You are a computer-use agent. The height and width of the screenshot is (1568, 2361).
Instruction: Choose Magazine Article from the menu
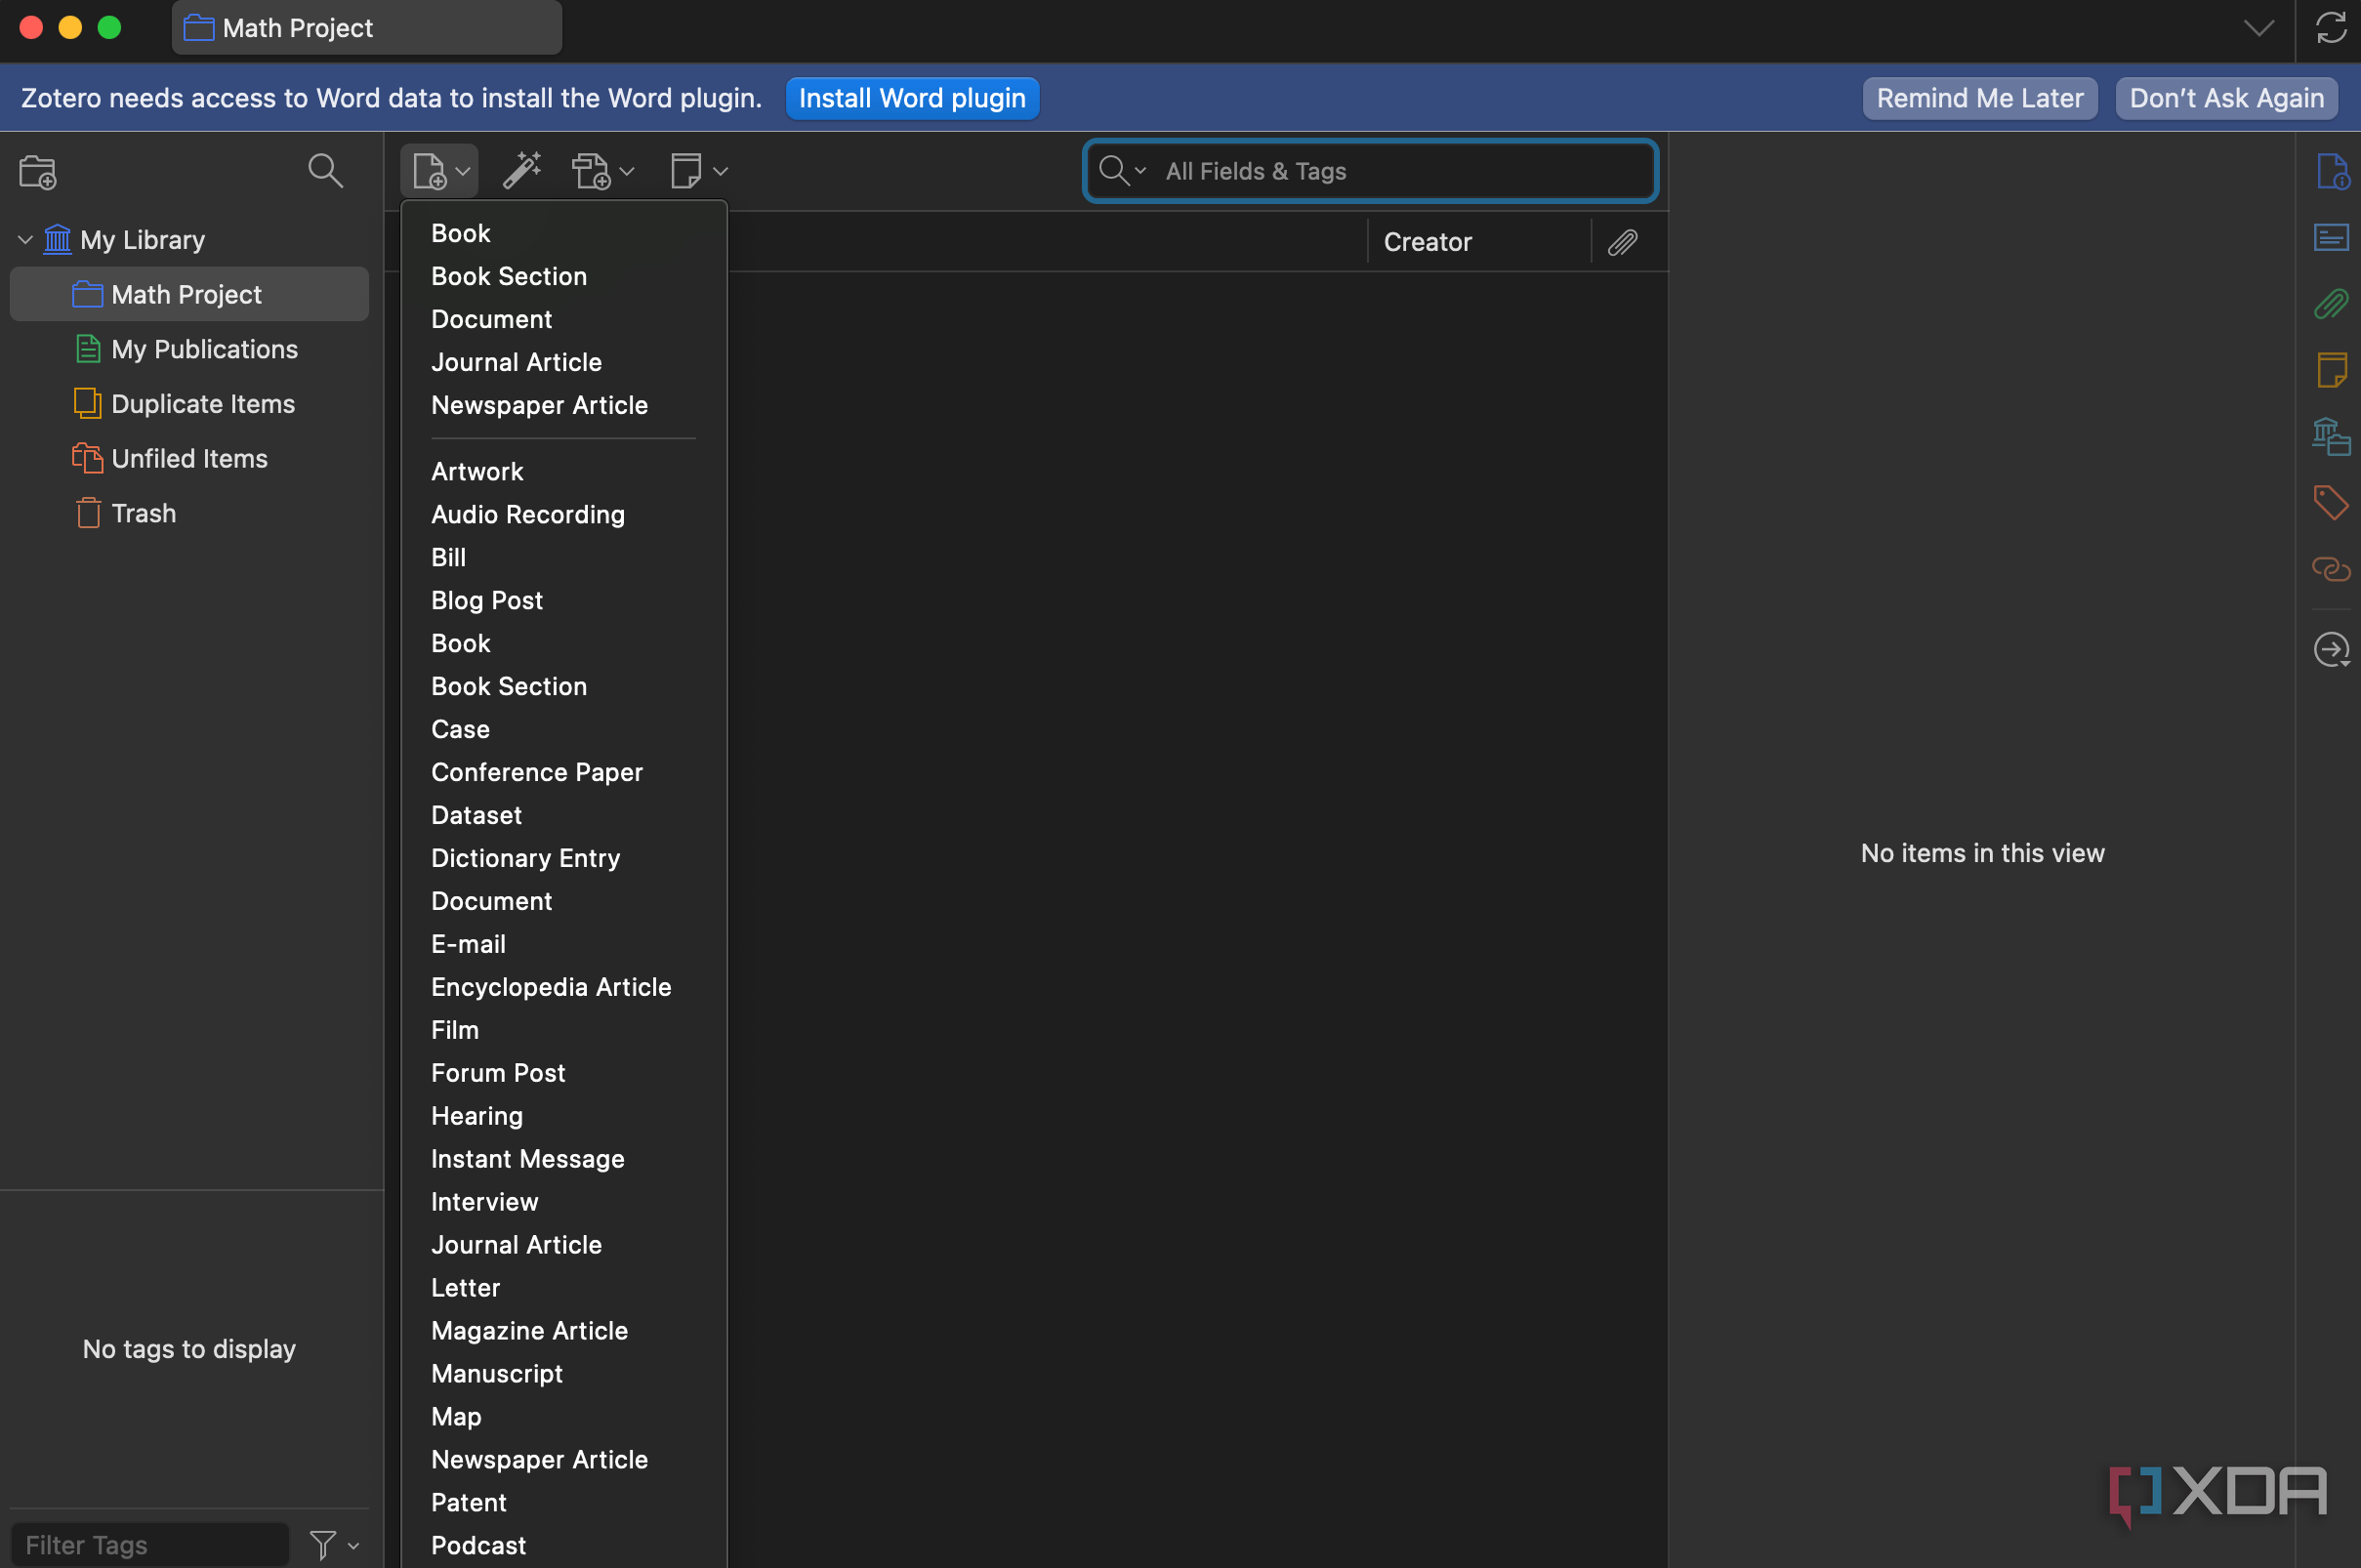[x=564, y=1331]
